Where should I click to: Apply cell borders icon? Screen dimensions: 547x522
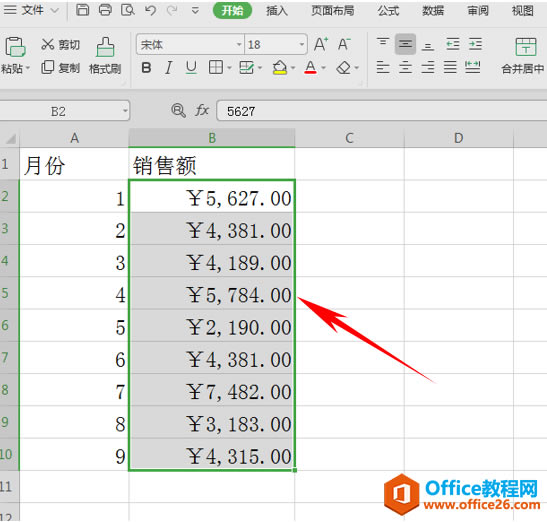tap(216, 67)
